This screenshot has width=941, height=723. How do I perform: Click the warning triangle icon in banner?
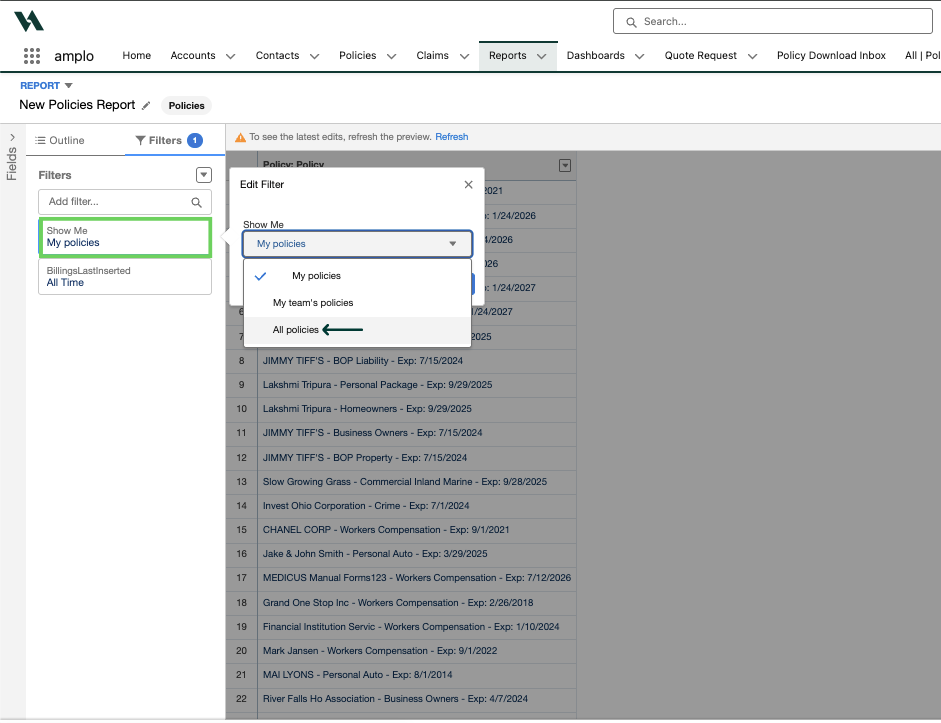coord(240,137)
